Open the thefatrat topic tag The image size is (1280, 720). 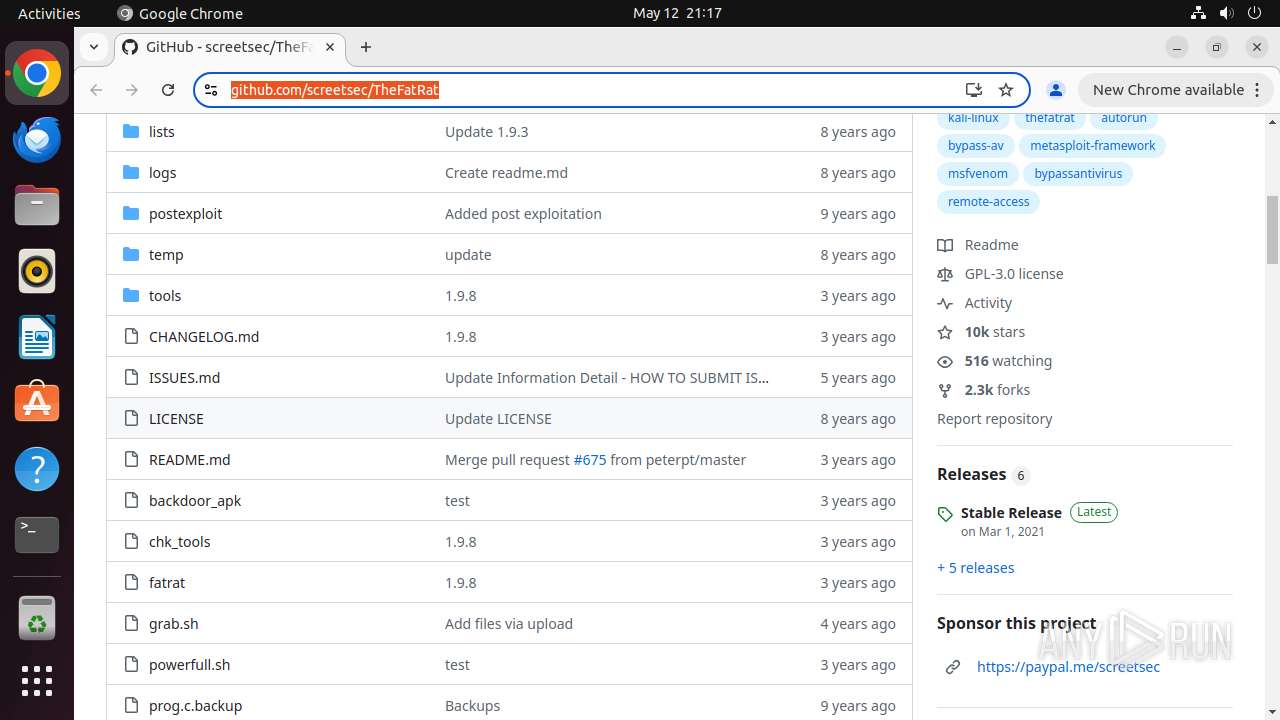click(1049, 118)
